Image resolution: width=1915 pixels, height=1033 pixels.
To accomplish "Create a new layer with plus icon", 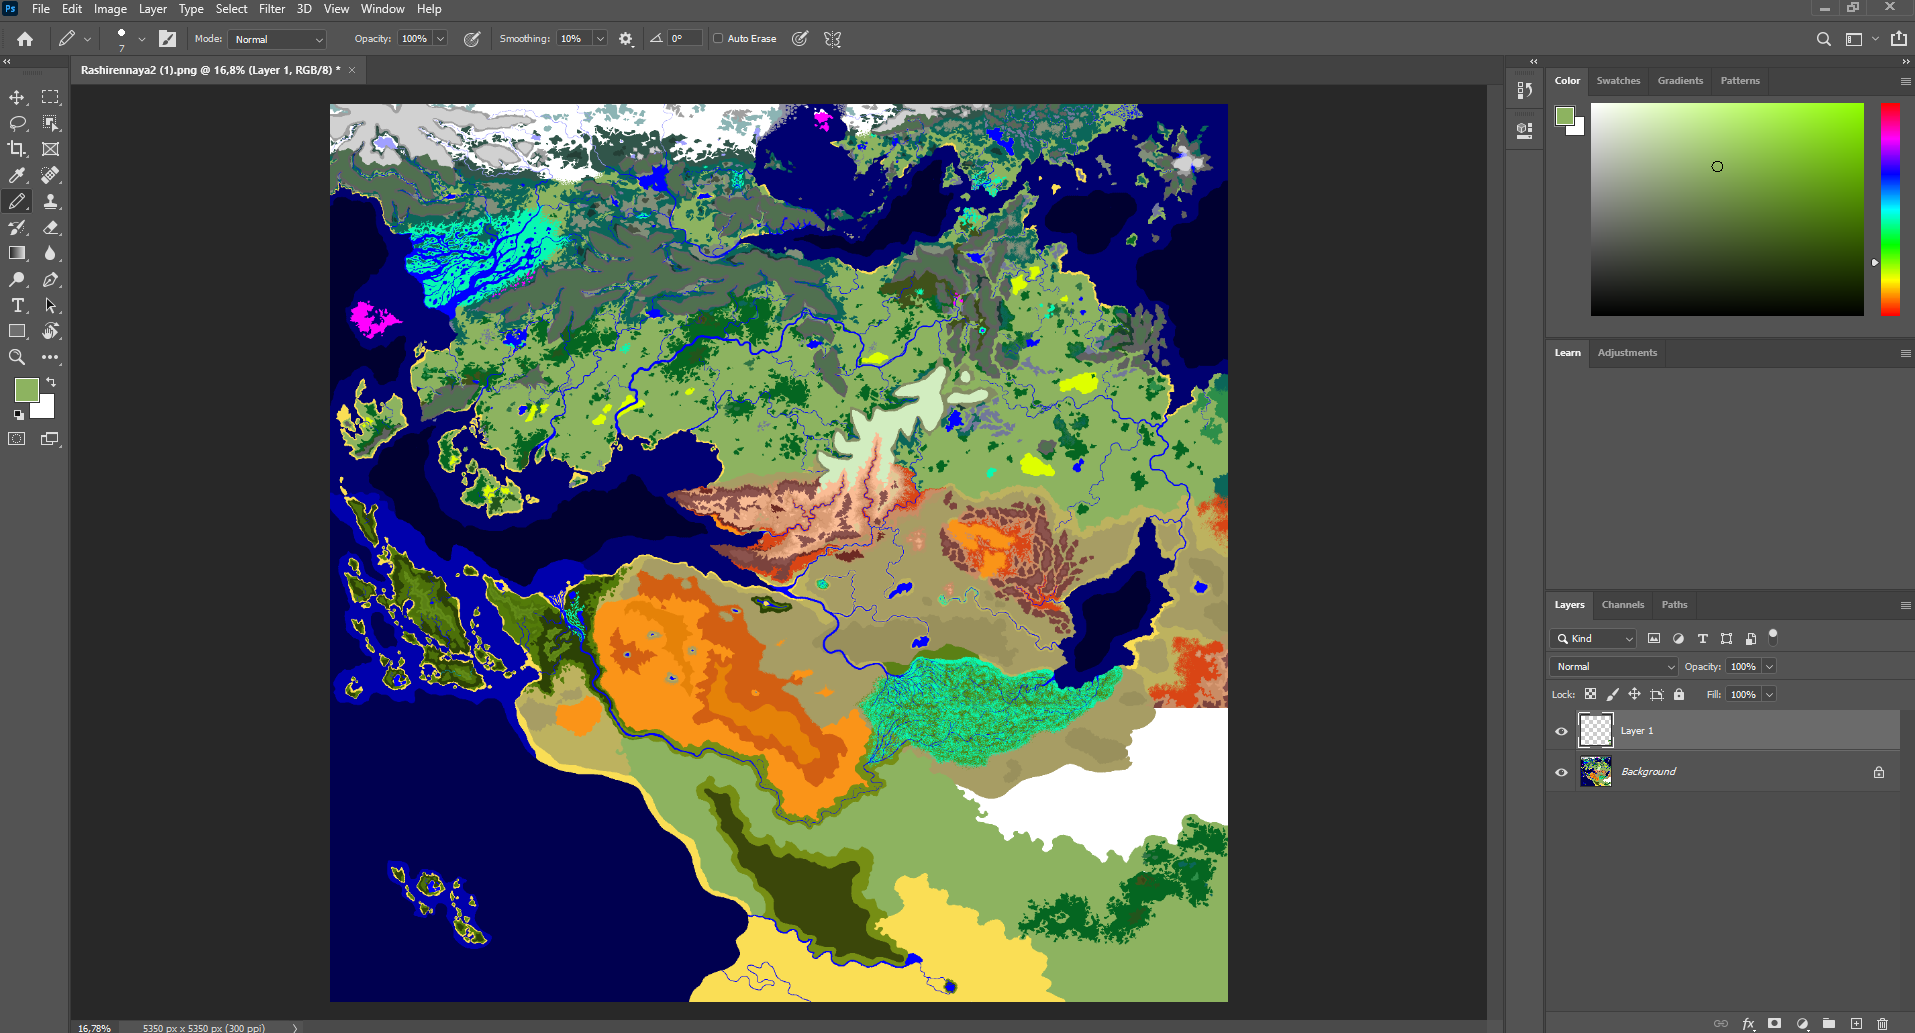I will 1856,1023.
